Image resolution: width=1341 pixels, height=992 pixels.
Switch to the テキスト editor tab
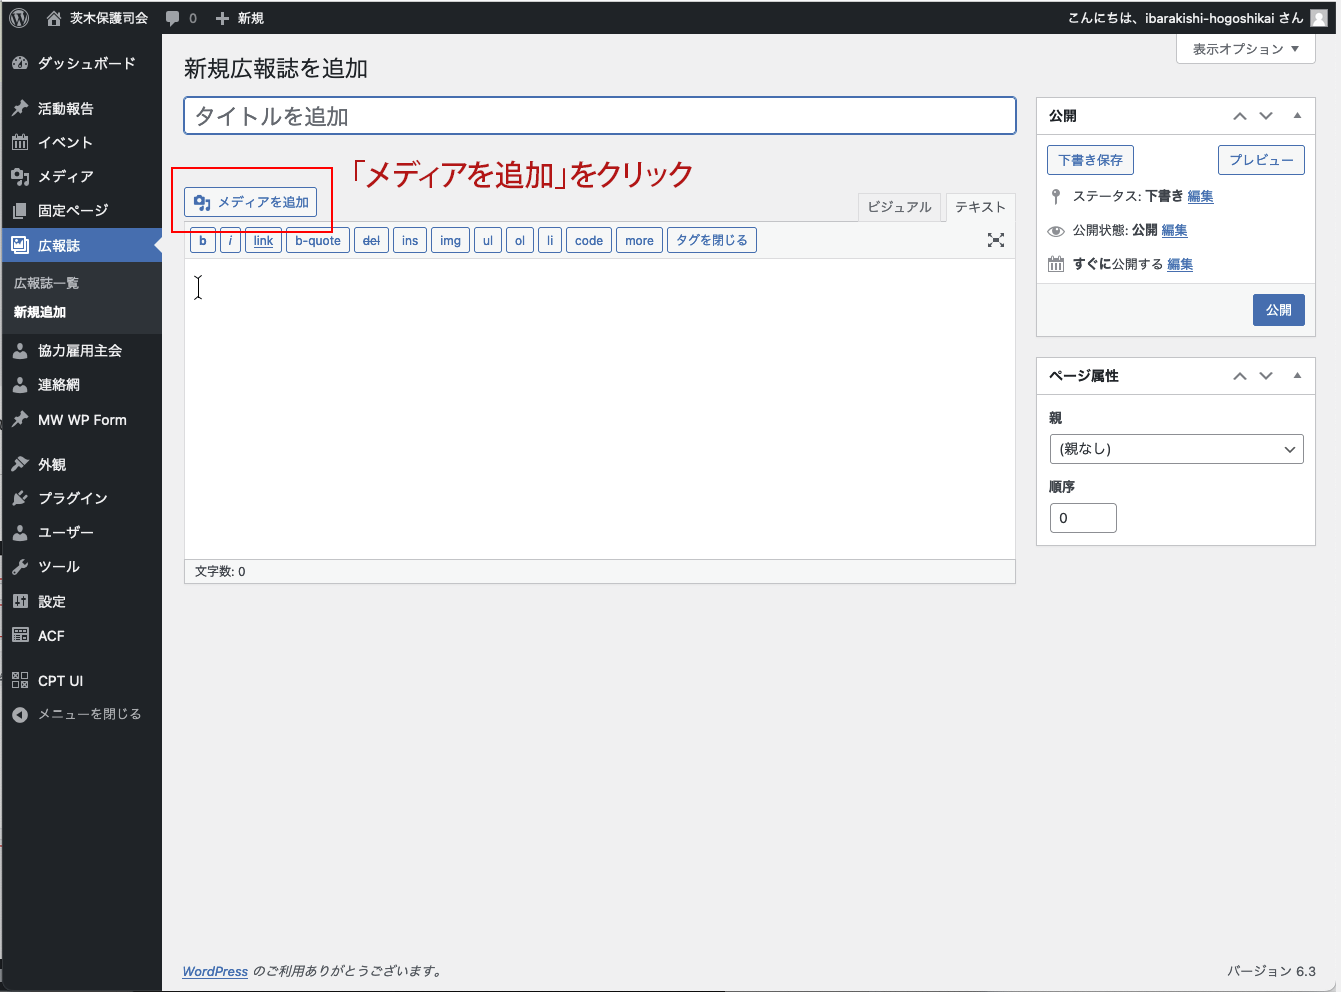pyautogui.click(x=980, y=207)
